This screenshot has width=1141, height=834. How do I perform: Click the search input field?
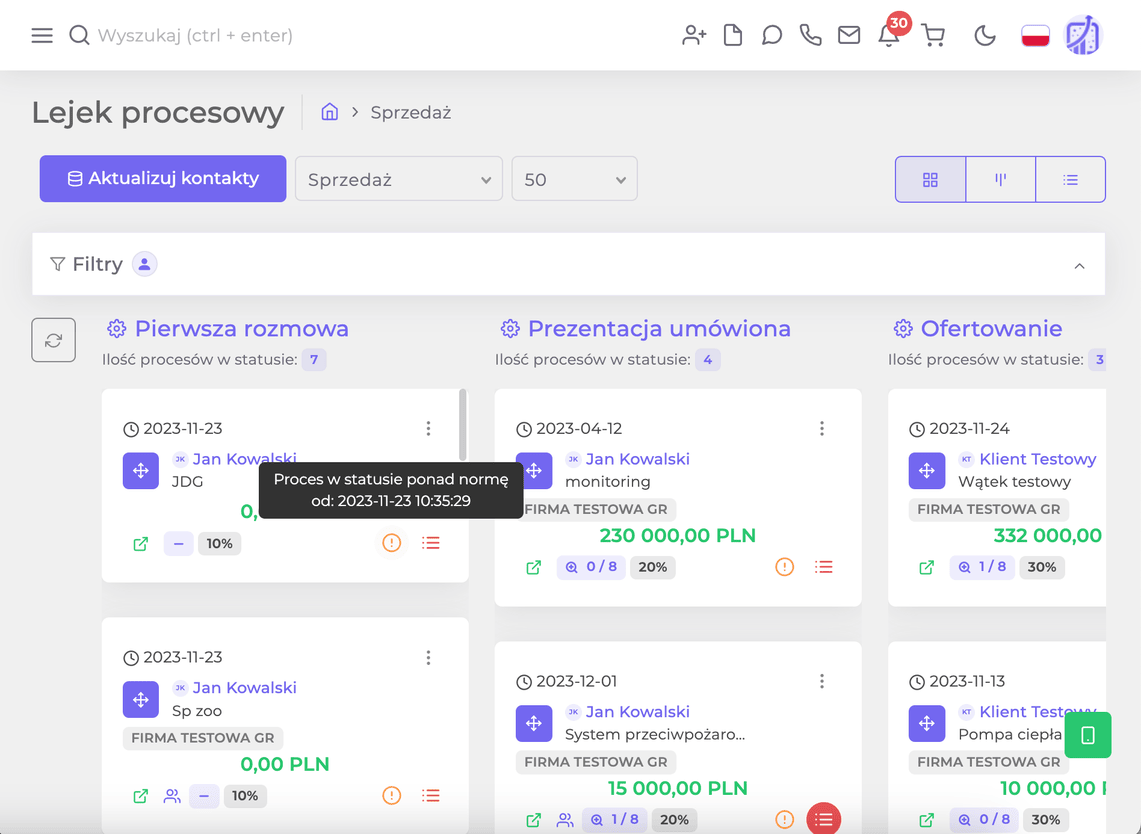(x=195, y=35)
